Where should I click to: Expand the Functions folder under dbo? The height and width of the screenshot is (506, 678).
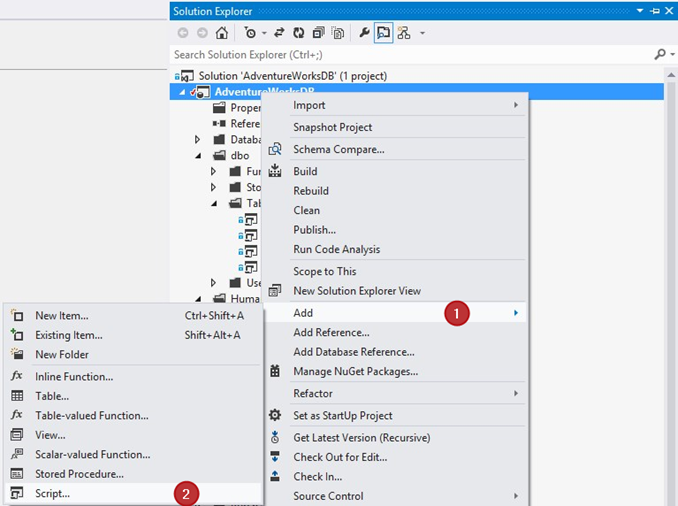(213, 172)
